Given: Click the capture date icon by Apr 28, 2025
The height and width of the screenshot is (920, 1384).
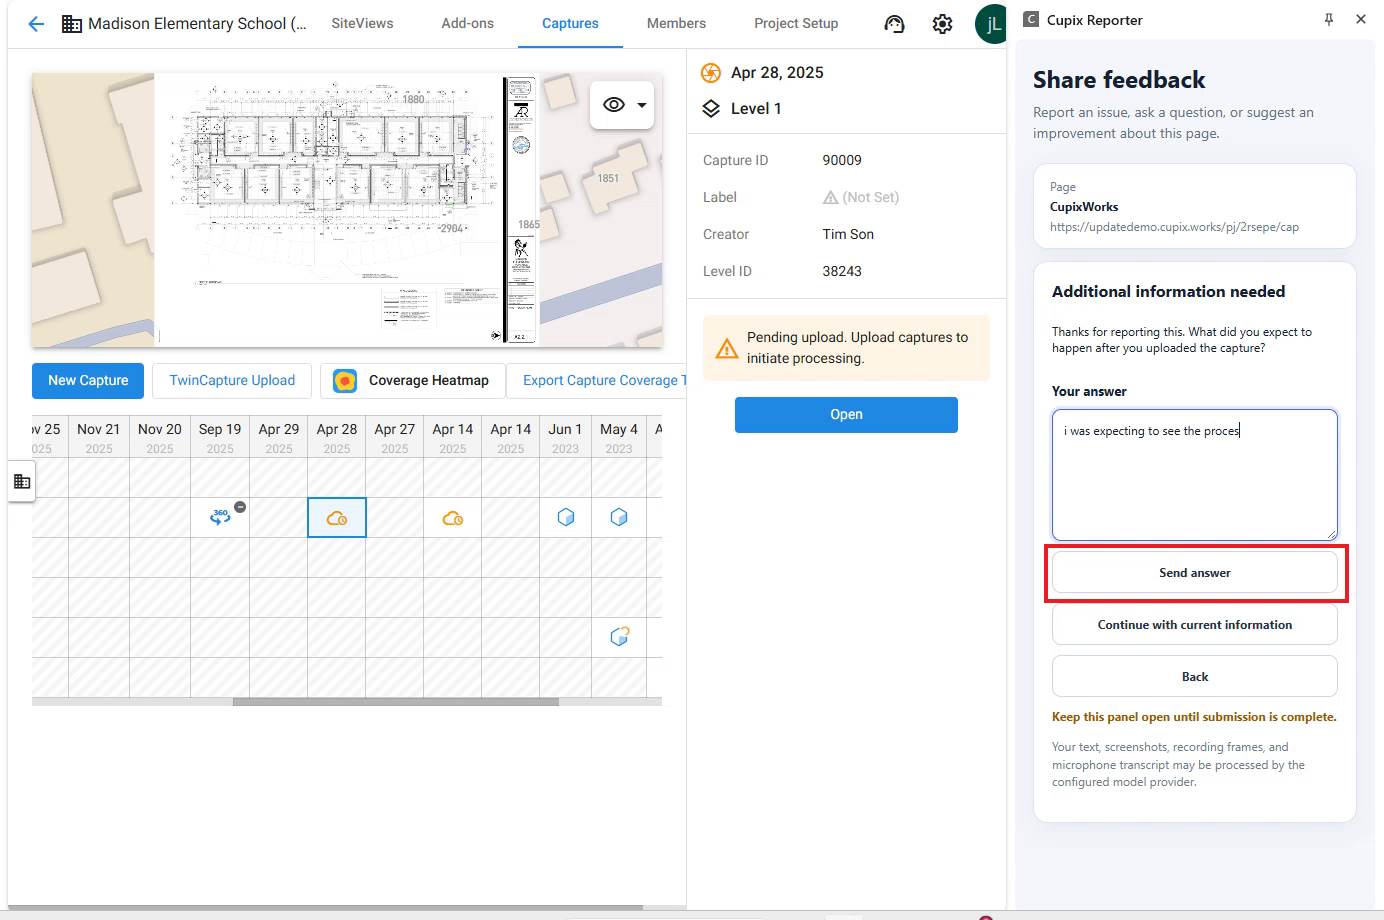Looking at the screenshot, I should pyautogui.click(x=711, y=73).
